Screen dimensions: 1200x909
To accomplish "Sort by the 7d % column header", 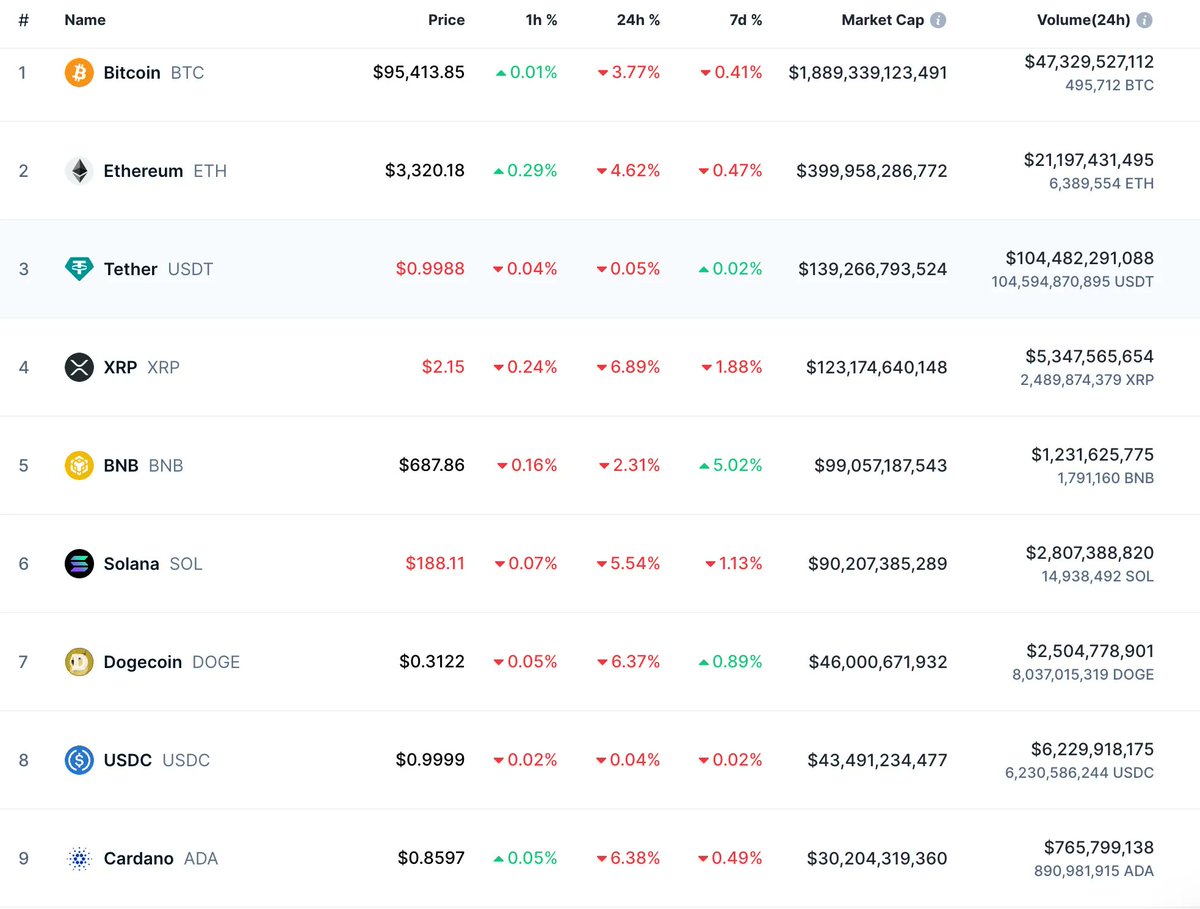I will [745, 20].
